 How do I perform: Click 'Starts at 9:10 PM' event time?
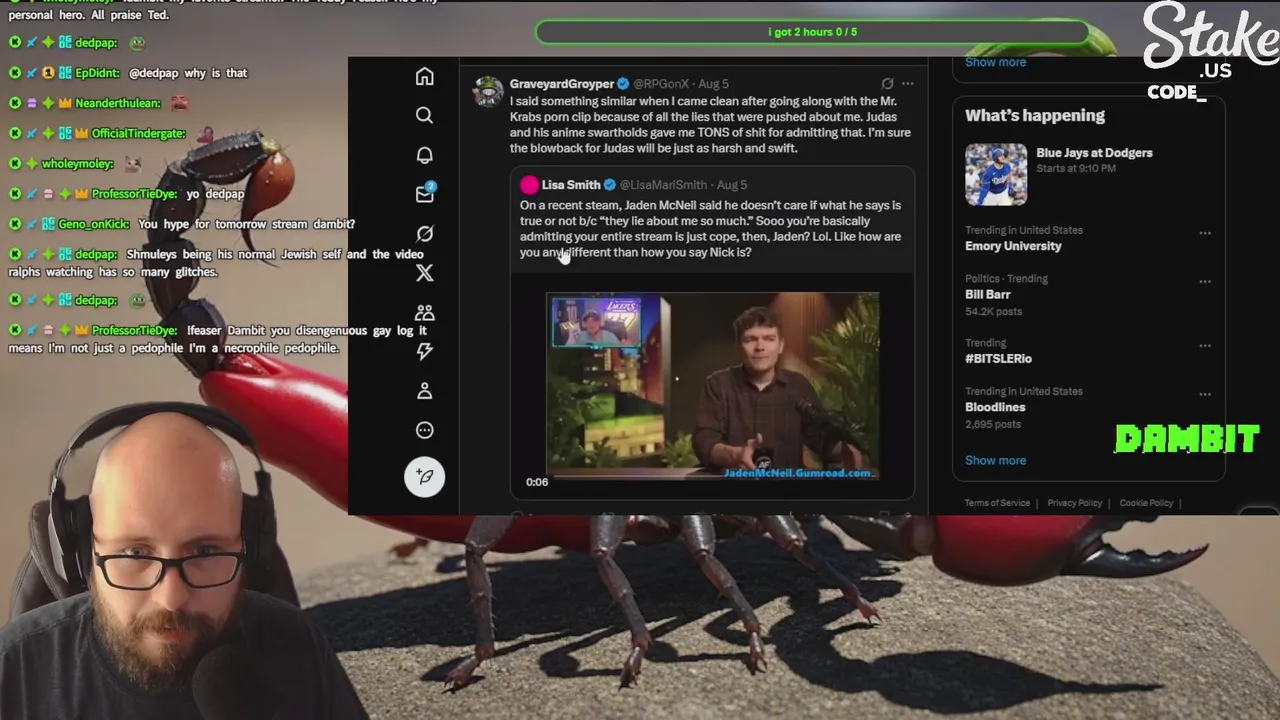tap(1078, 169)
